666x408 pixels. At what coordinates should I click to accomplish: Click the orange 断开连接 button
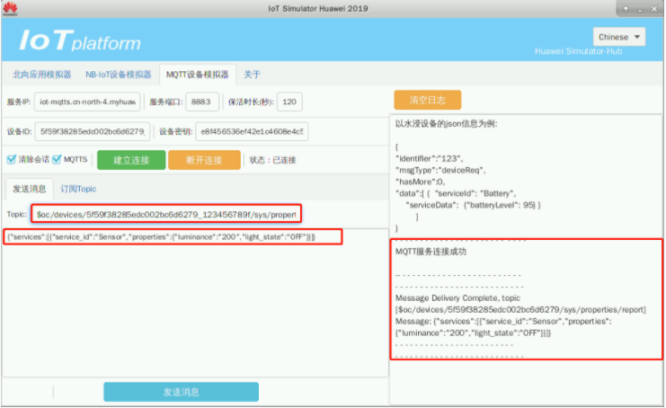pyautogui.click(x=204, y=160)
